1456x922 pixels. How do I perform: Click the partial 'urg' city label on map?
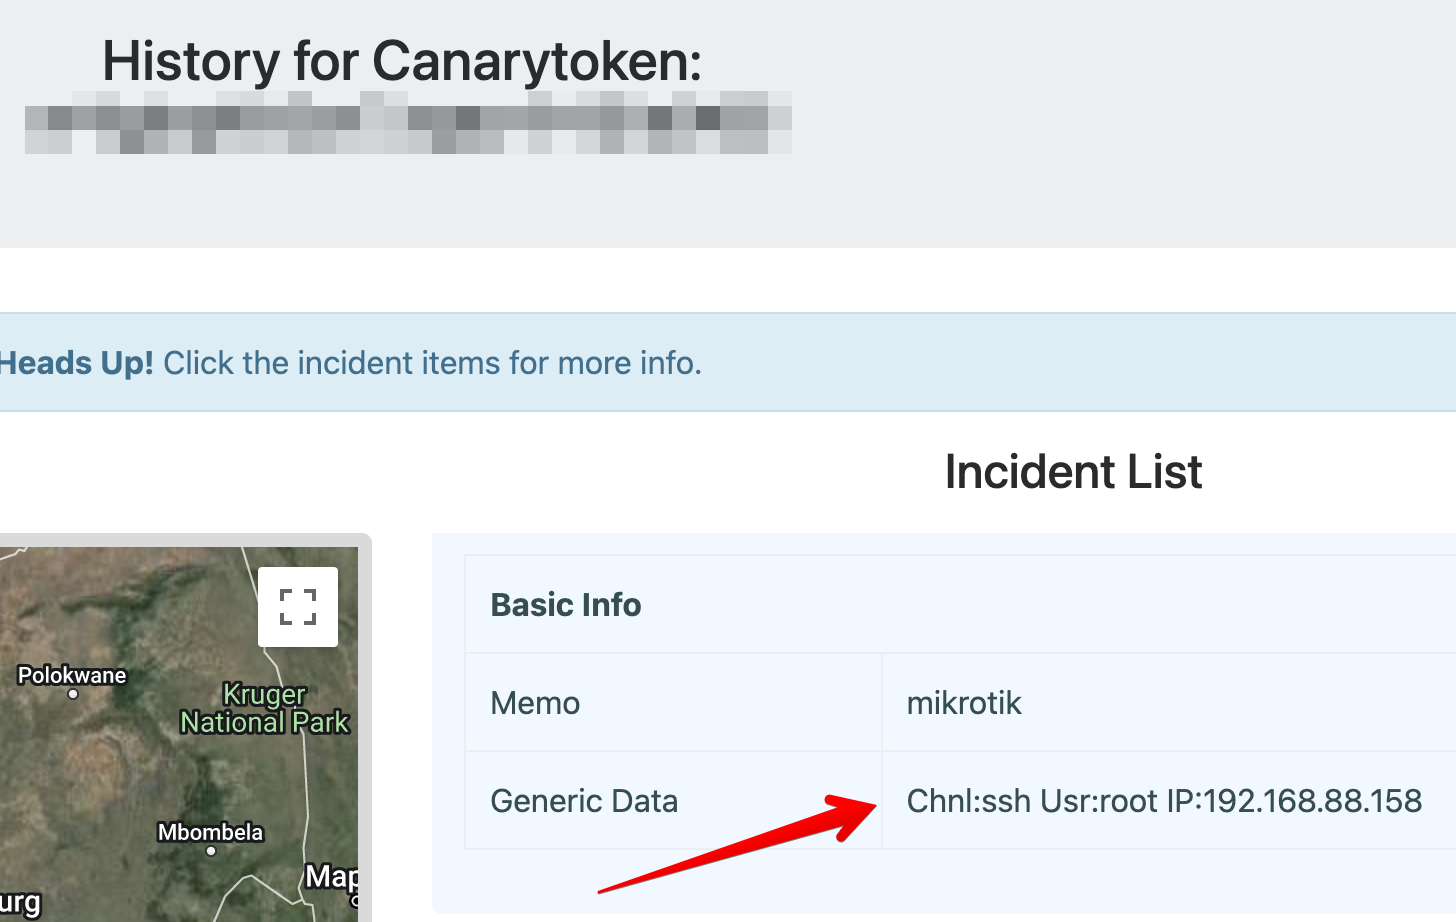tap(20, 903)
